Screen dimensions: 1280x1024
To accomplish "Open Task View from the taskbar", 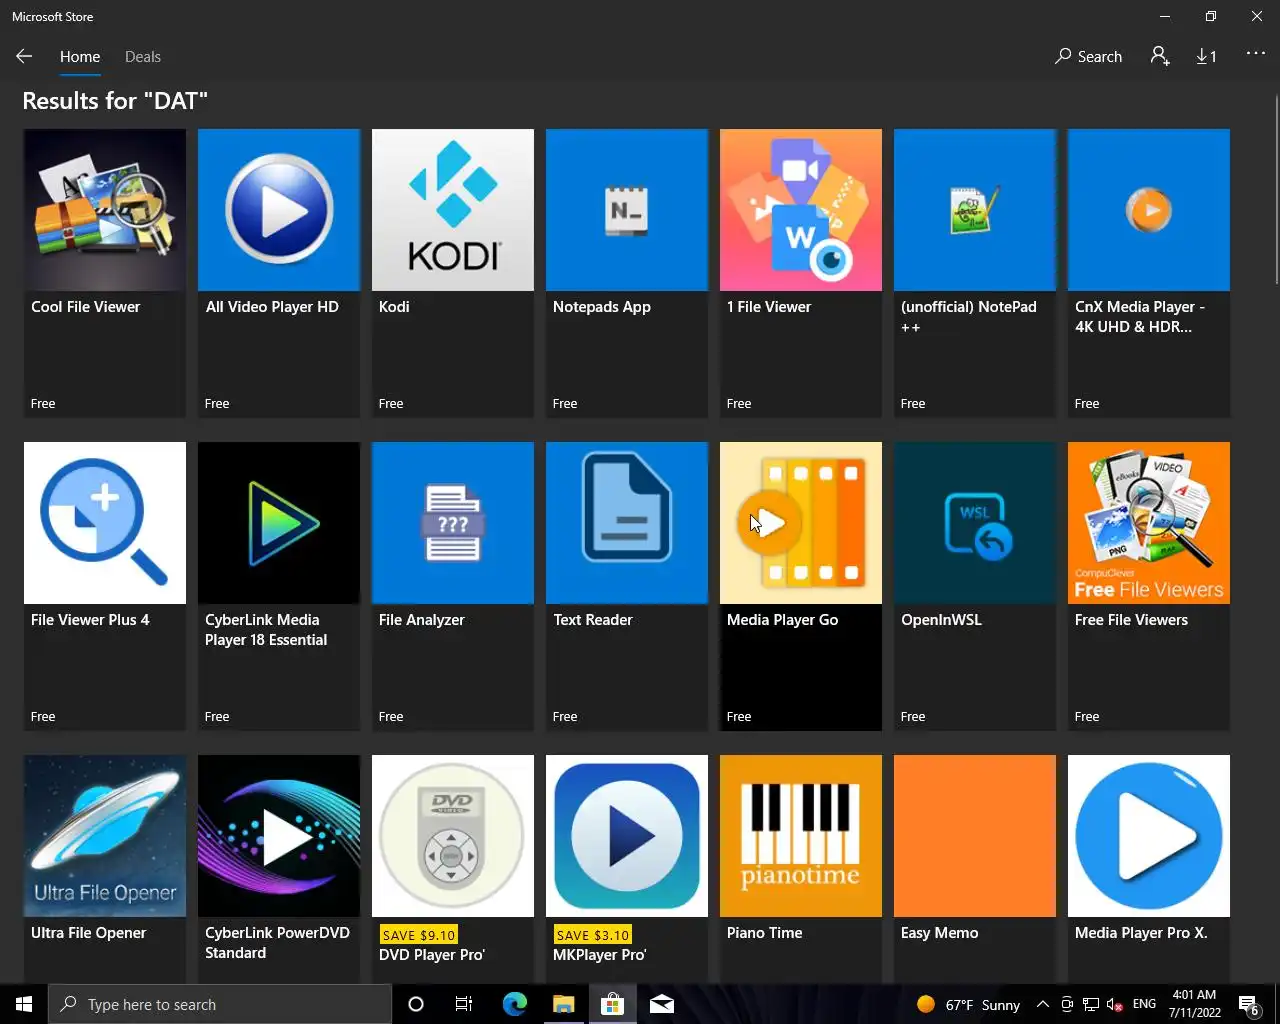I will click(464, 1004).
